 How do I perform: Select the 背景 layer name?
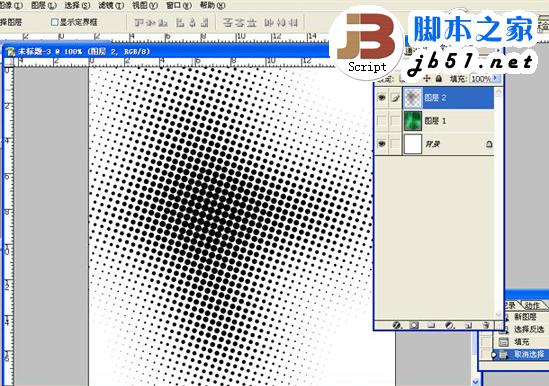click(433, 144)
